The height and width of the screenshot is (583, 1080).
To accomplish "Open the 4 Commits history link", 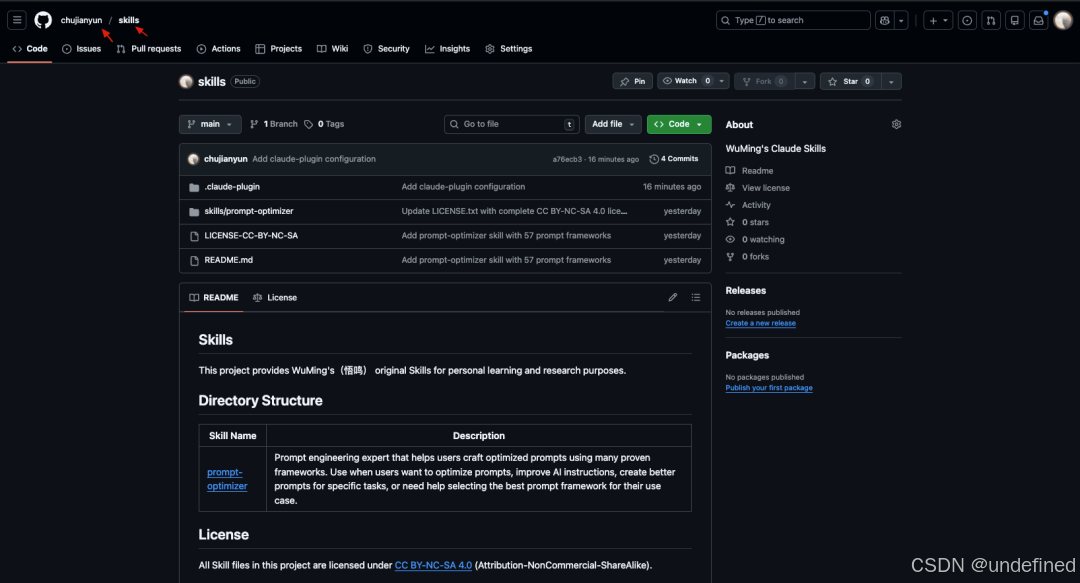I will (x=674, y=159).
